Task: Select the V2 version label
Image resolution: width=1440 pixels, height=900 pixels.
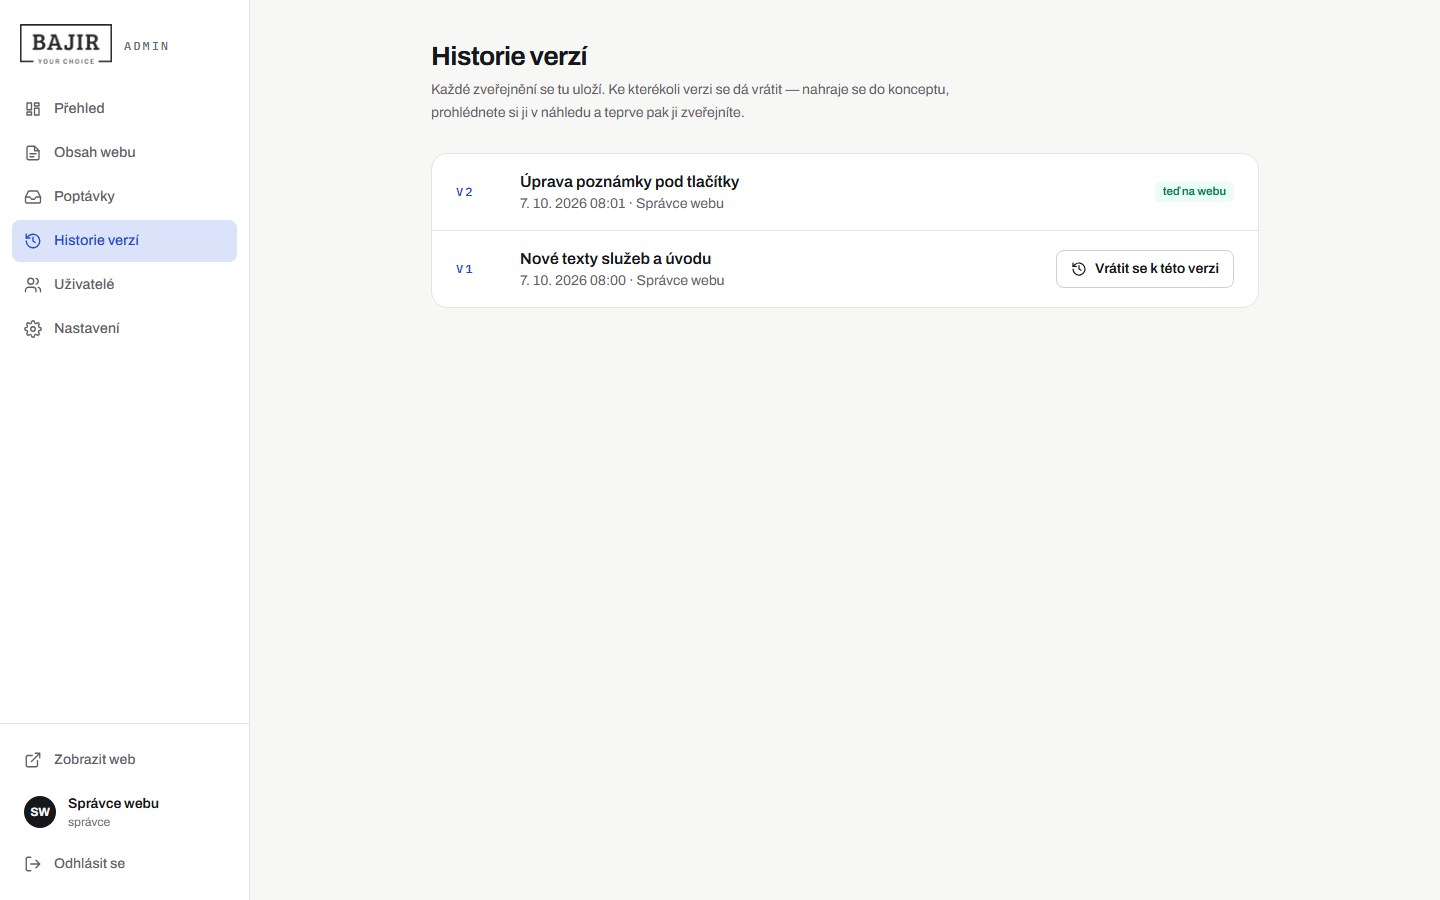Action: [464, 192]
